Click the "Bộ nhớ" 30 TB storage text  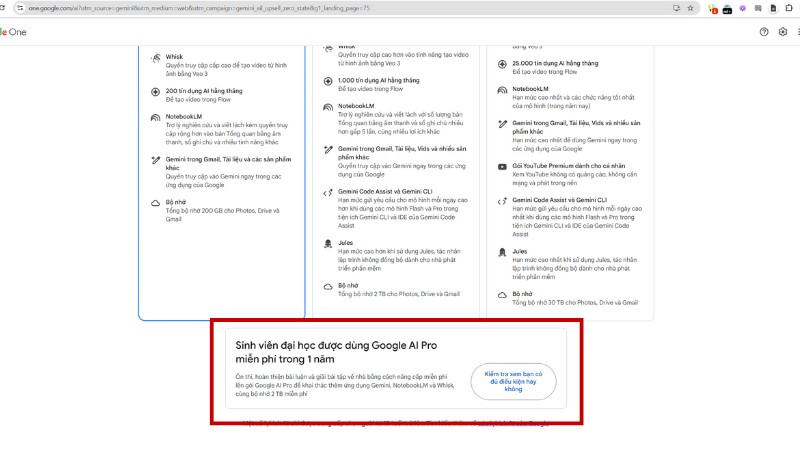coord(521,294)
